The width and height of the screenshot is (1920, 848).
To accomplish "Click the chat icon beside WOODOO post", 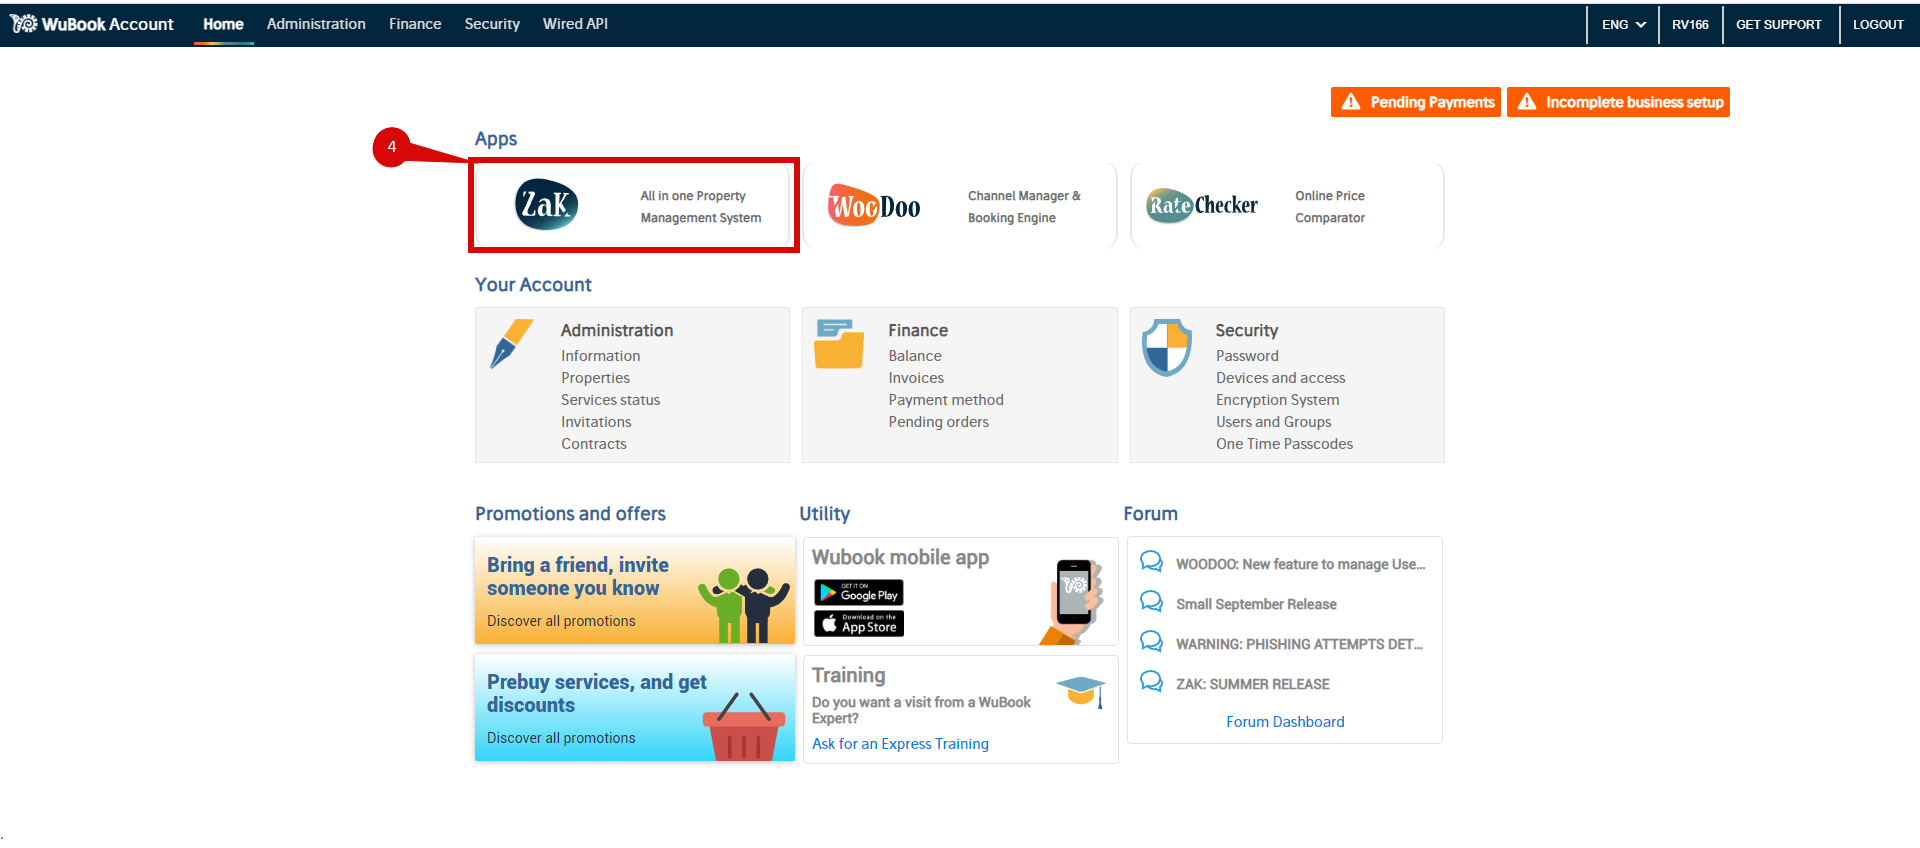I will click(1151, 562).
